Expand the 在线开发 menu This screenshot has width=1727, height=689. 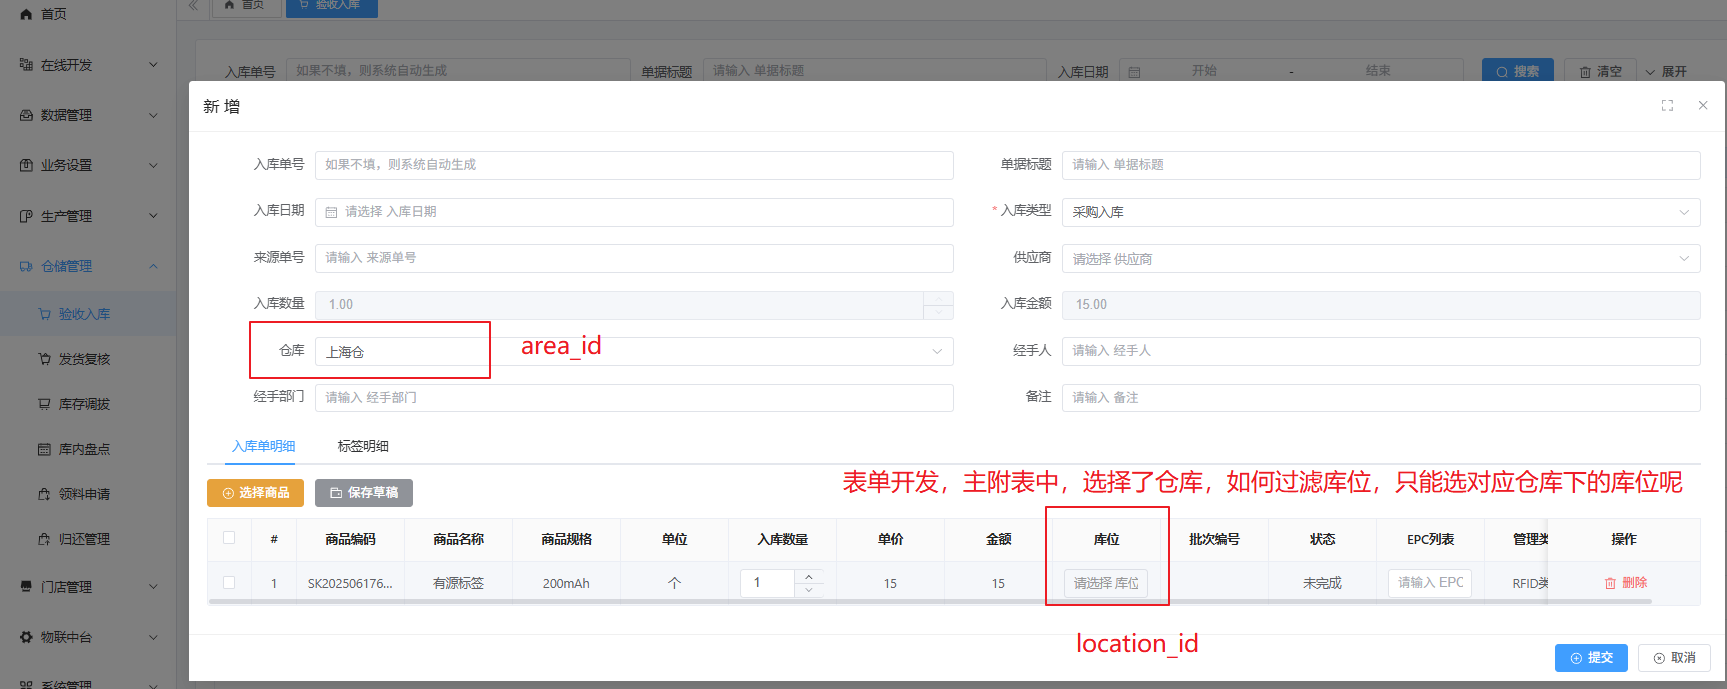(x=153, y=65)
